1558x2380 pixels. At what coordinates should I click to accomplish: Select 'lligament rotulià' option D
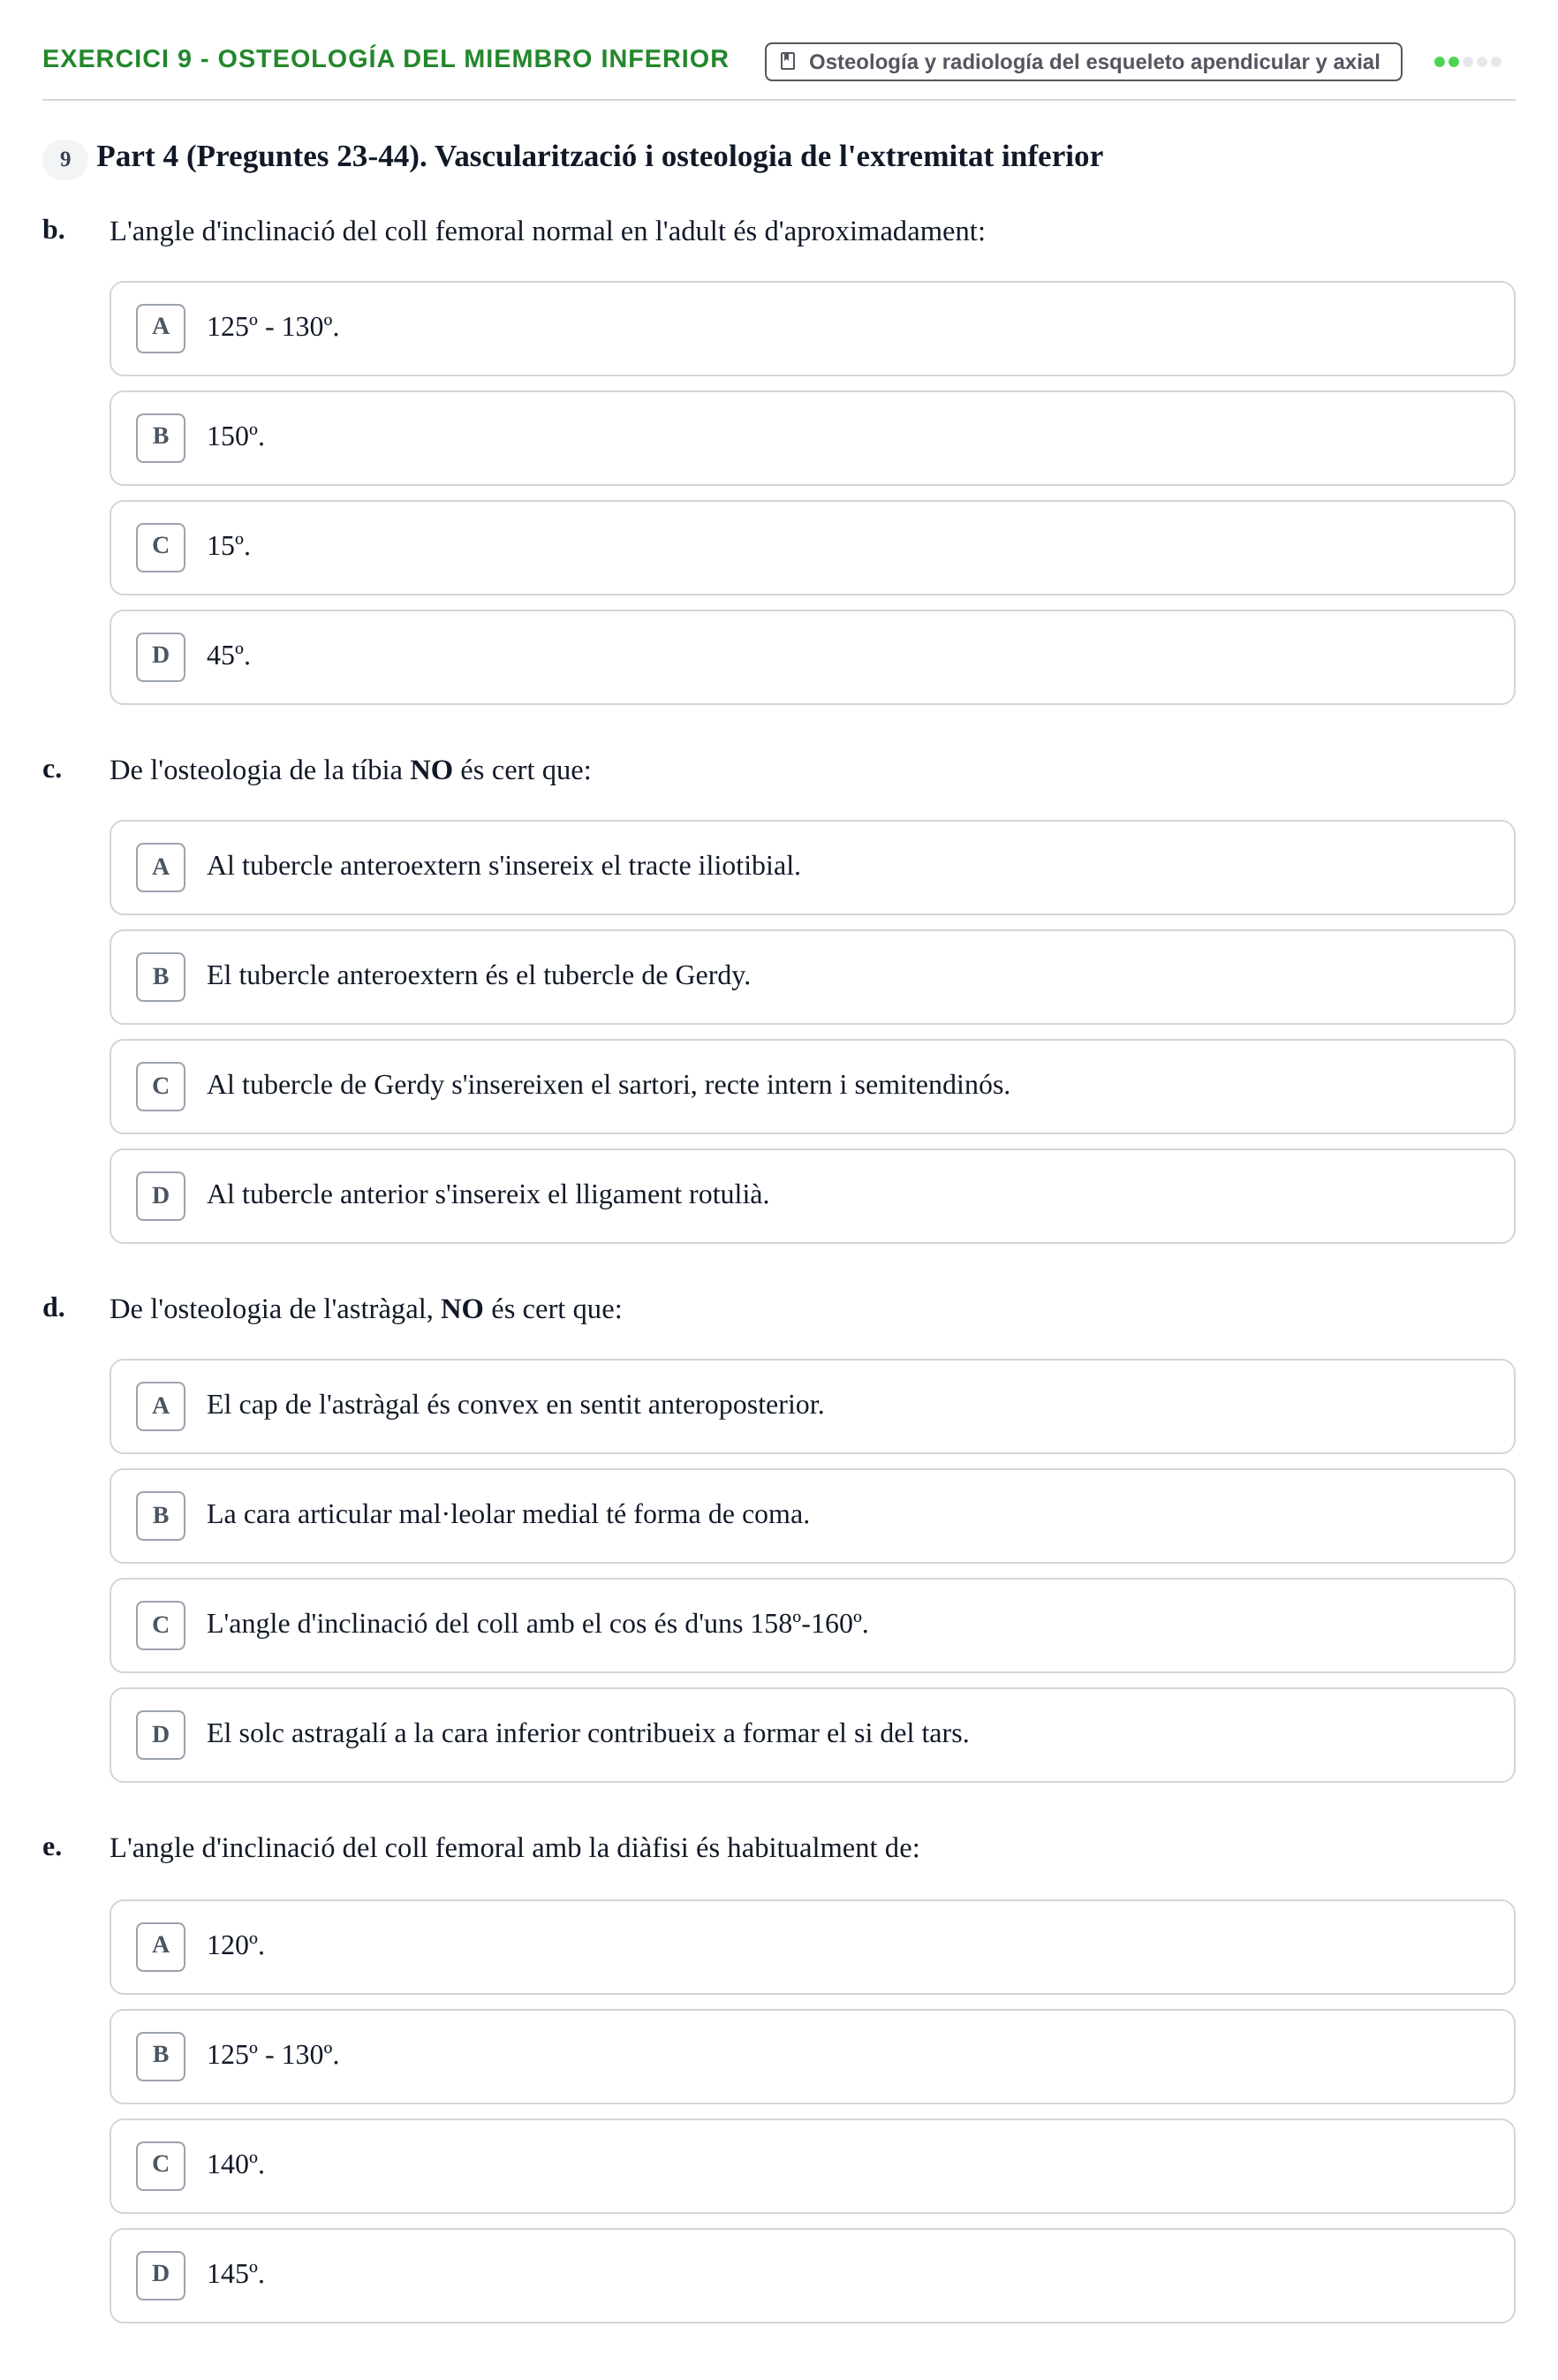[811, 1196]
